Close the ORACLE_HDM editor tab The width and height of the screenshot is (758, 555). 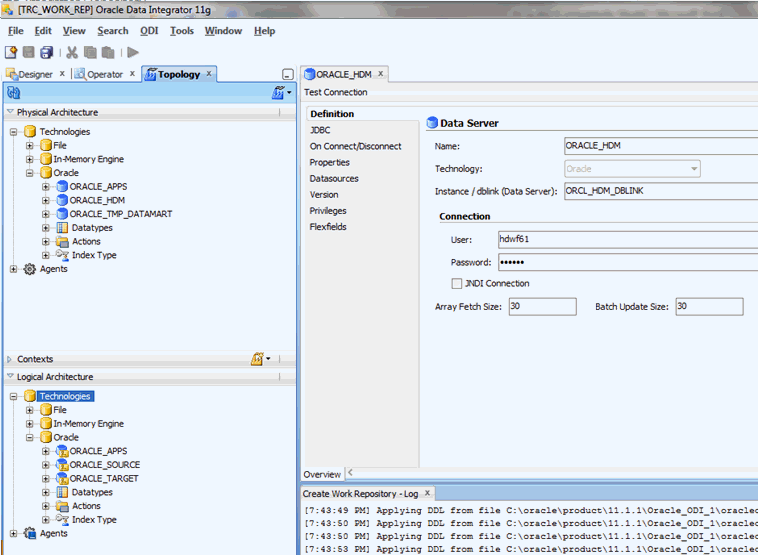pos(380,73)
